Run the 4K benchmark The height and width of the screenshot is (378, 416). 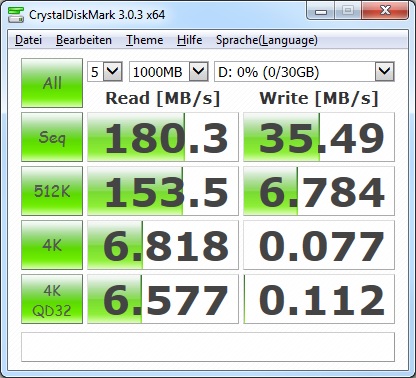(52, 245)
